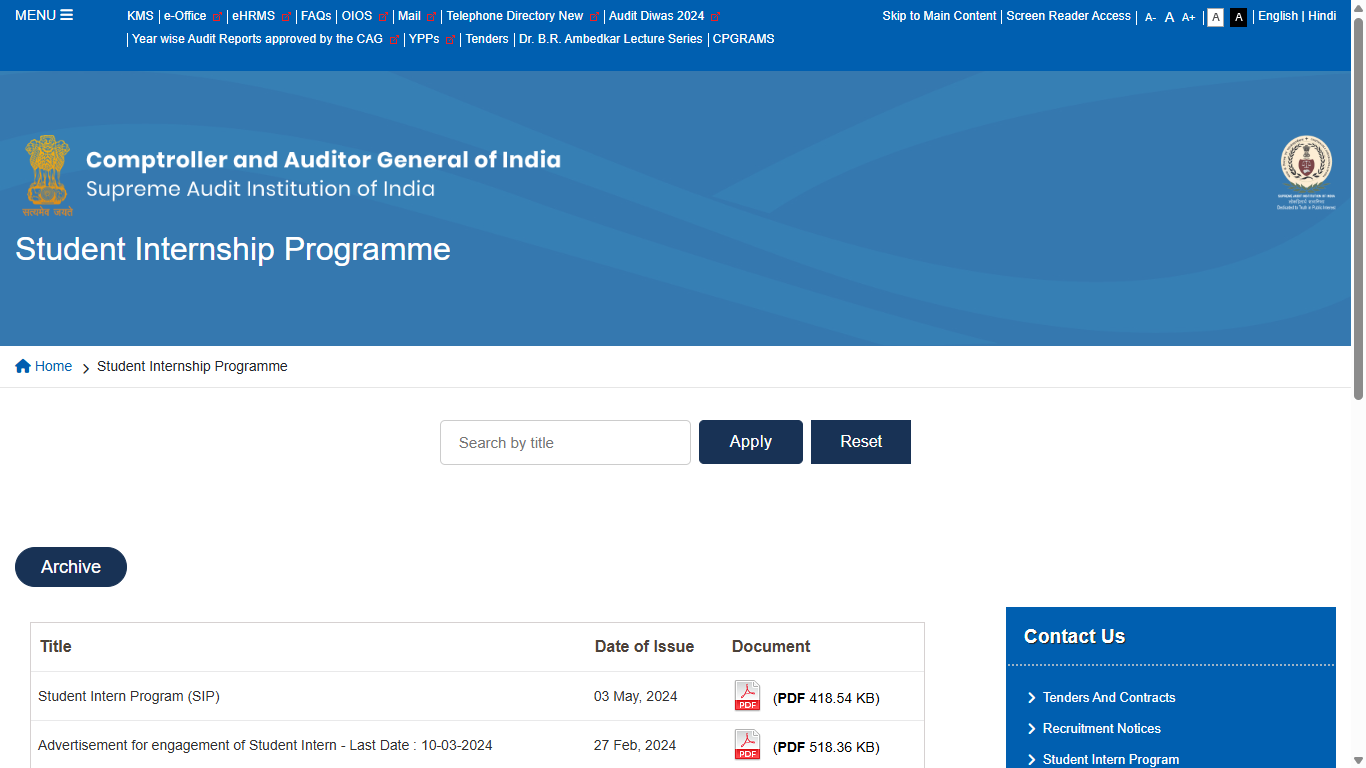Click PDF 418.54 KB size text
Screen dimensions: 1366x768
tap(826, 698)
